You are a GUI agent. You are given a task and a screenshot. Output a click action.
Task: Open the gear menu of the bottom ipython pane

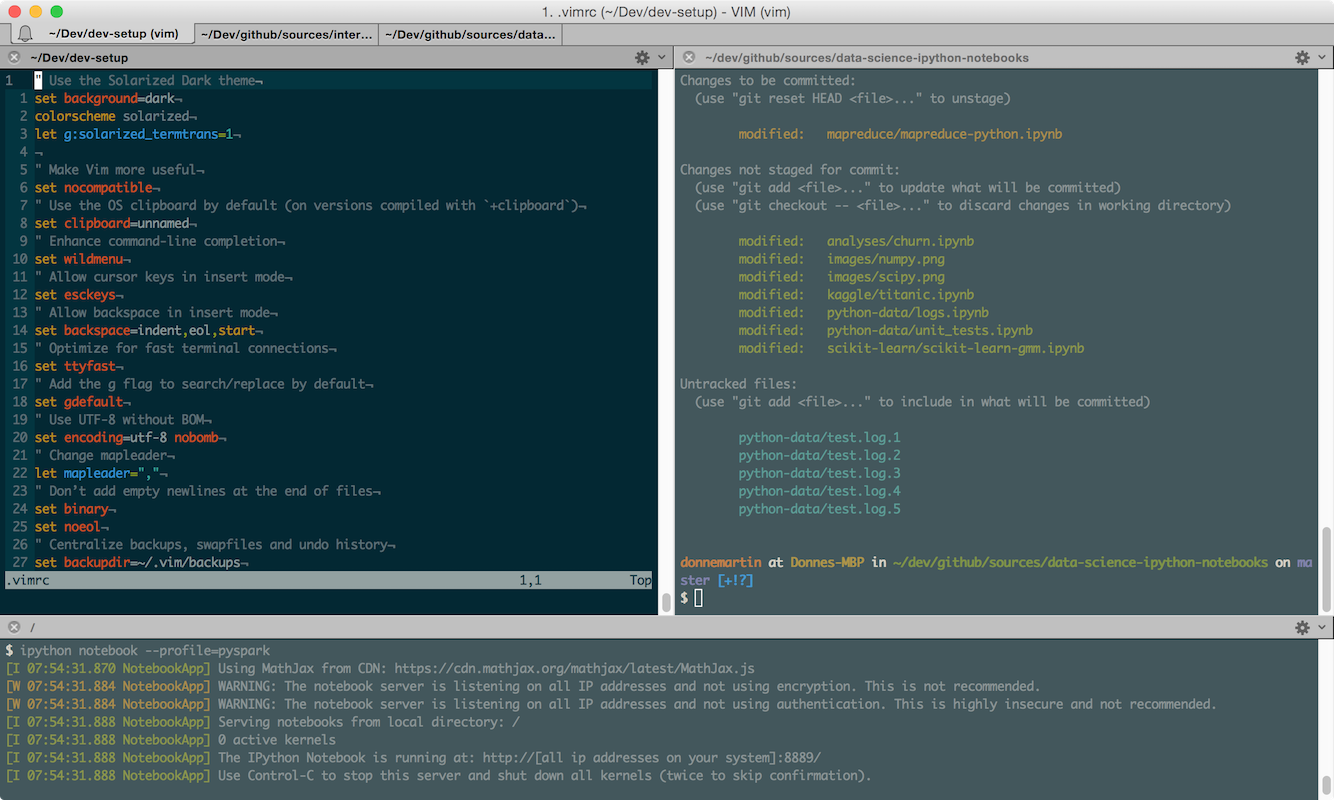tap(1302, 627)
